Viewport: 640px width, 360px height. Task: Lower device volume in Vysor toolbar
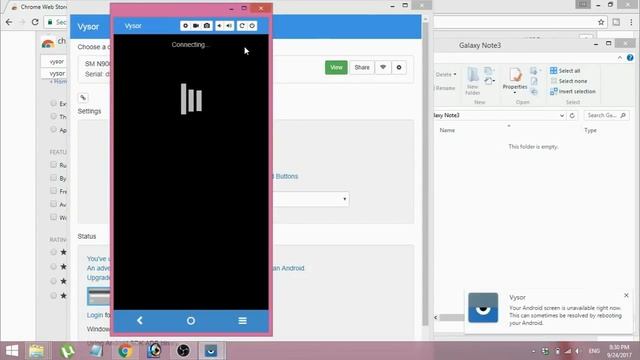(x=220, y=26)
